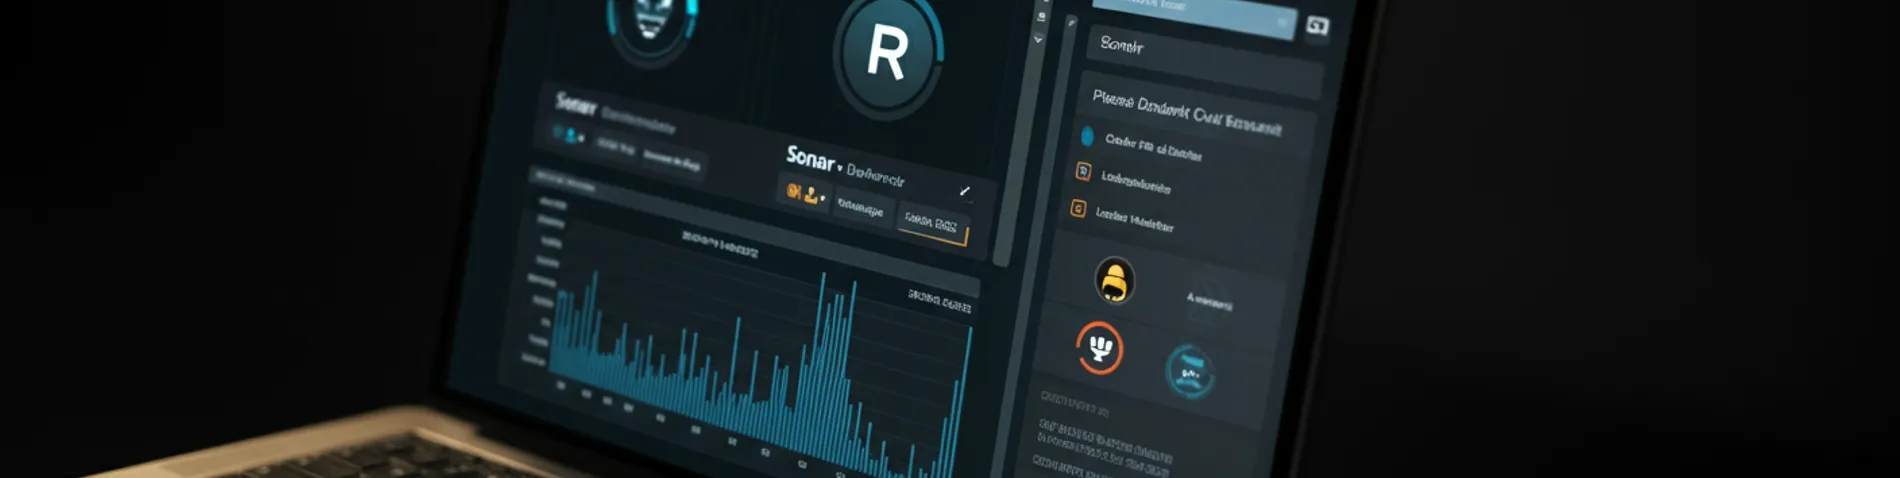Click the orange square icon in third list row
This screenshot has width=1900, height=478.
(1078, 208)
